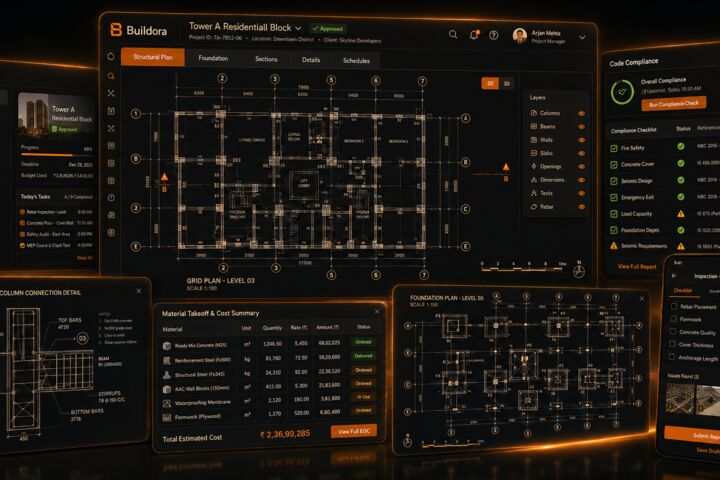Screen dimensions: 720x480
Task: Click Arjan Mehta's profile avatar
Action: [519, 36]
